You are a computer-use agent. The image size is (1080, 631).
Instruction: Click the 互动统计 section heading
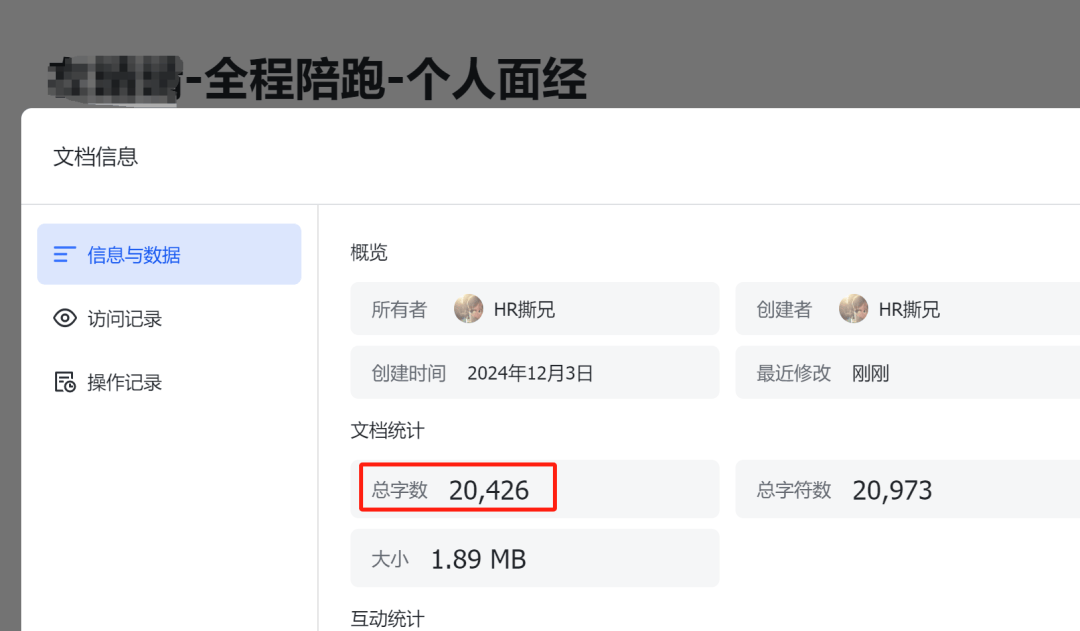(x=388, y=619)
